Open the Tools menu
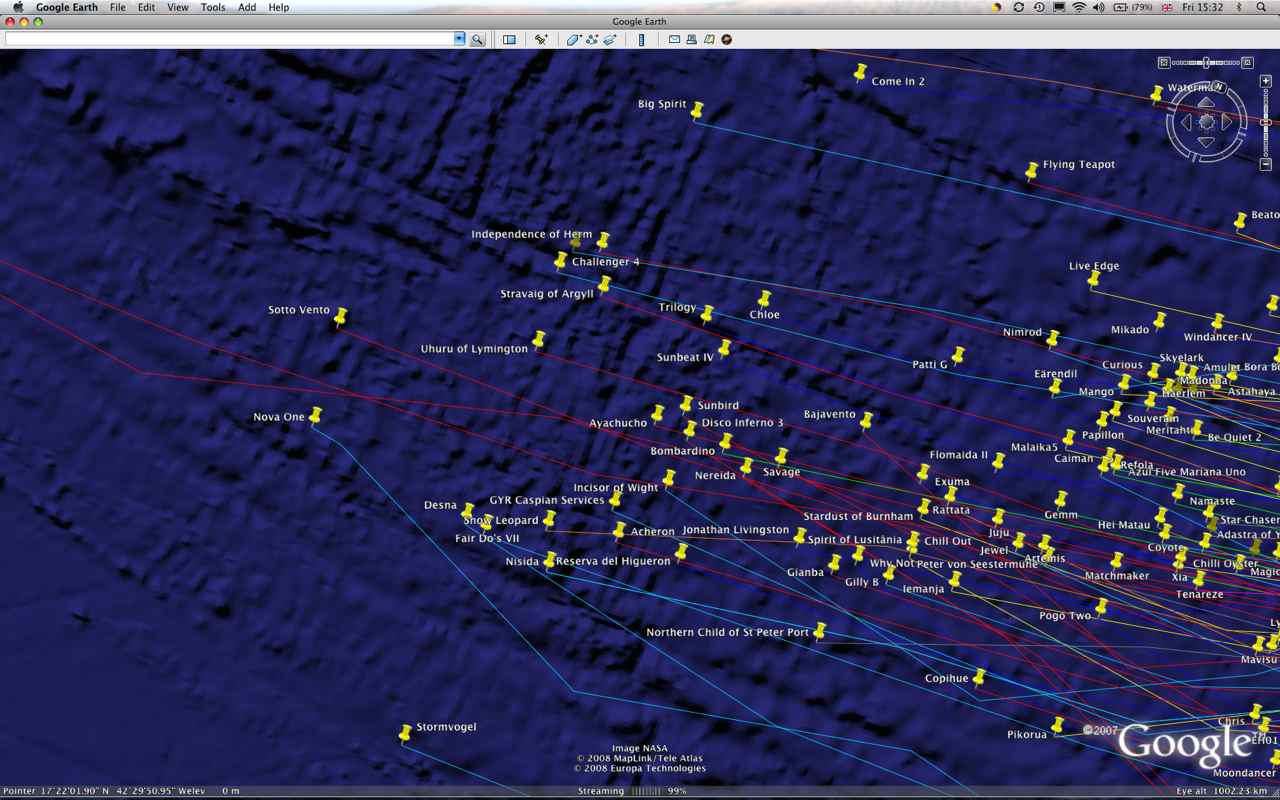The height and width of the screenshot is (800, 1280). click(213, 7)
